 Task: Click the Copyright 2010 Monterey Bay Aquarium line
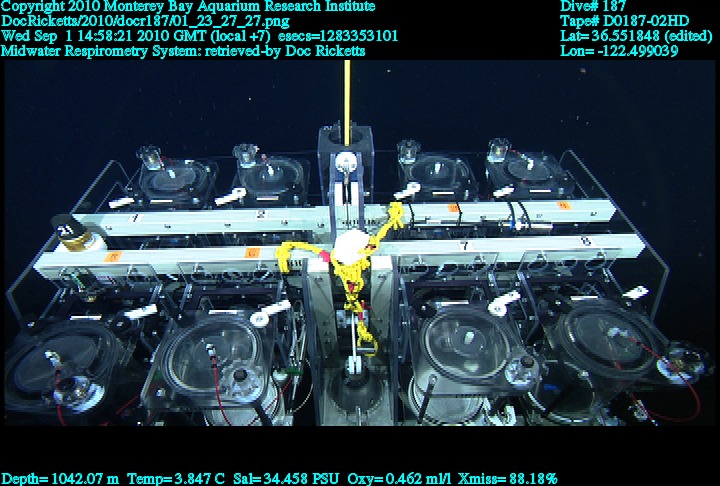tap(188, 6)
